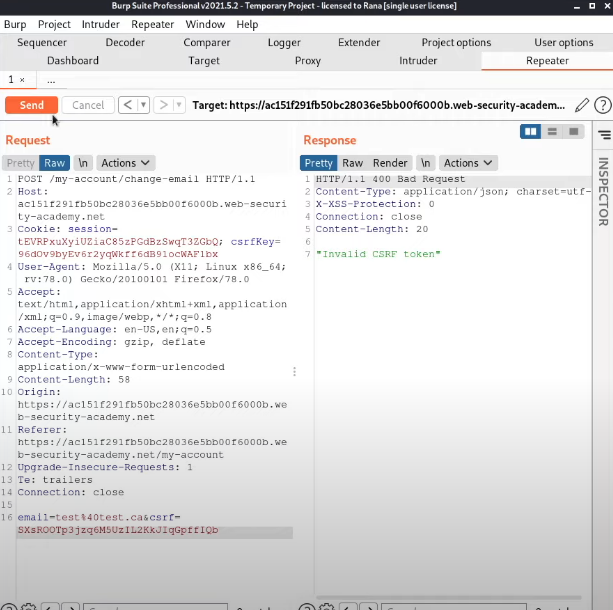Click the csrf token value SXsROOTp3jzq6M5UzIL2KkJIqGpffIQb

[118, 530]
